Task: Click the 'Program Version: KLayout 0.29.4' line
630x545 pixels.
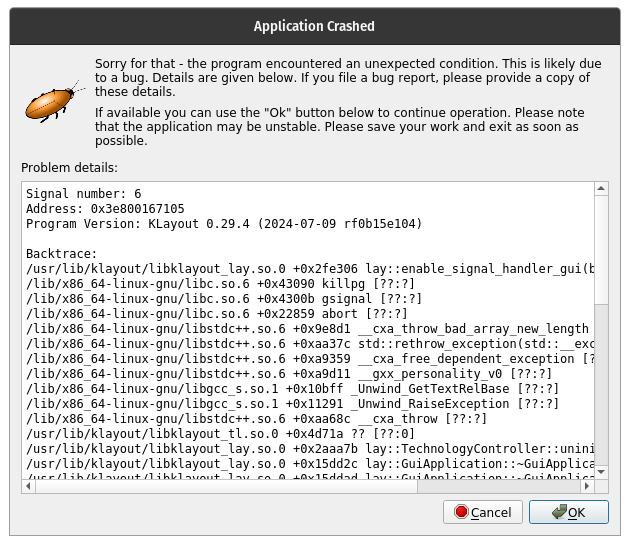Action: tap(224, 223)
